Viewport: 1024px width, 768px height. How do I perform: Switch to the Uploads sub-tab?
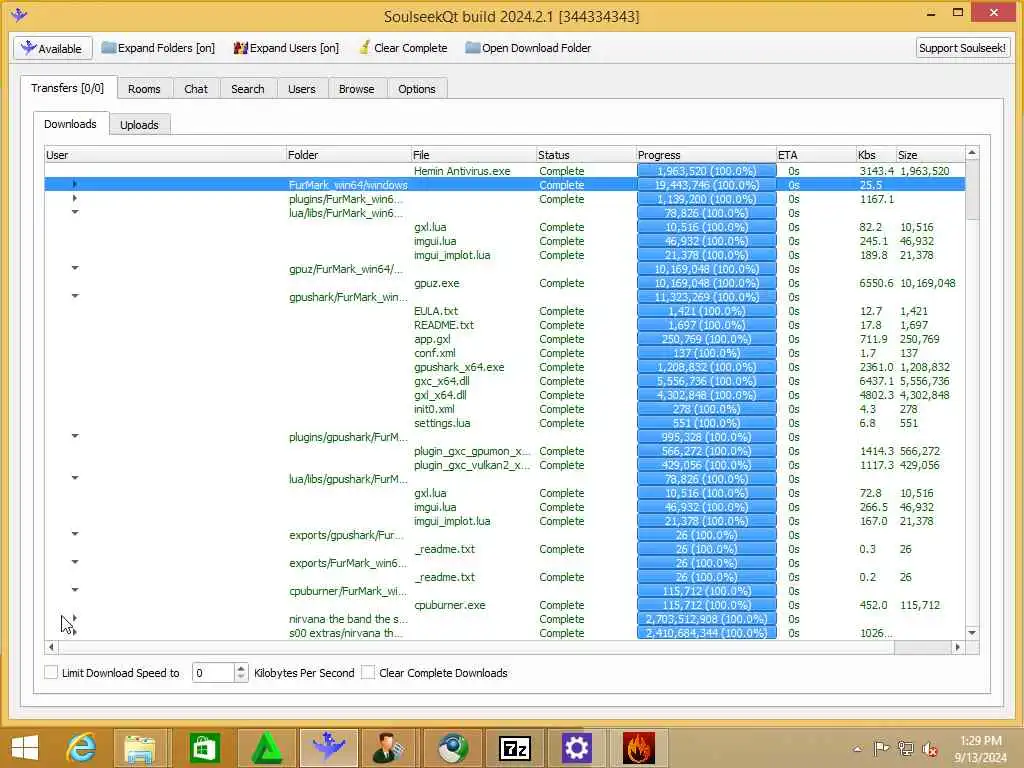pos(139,125)
